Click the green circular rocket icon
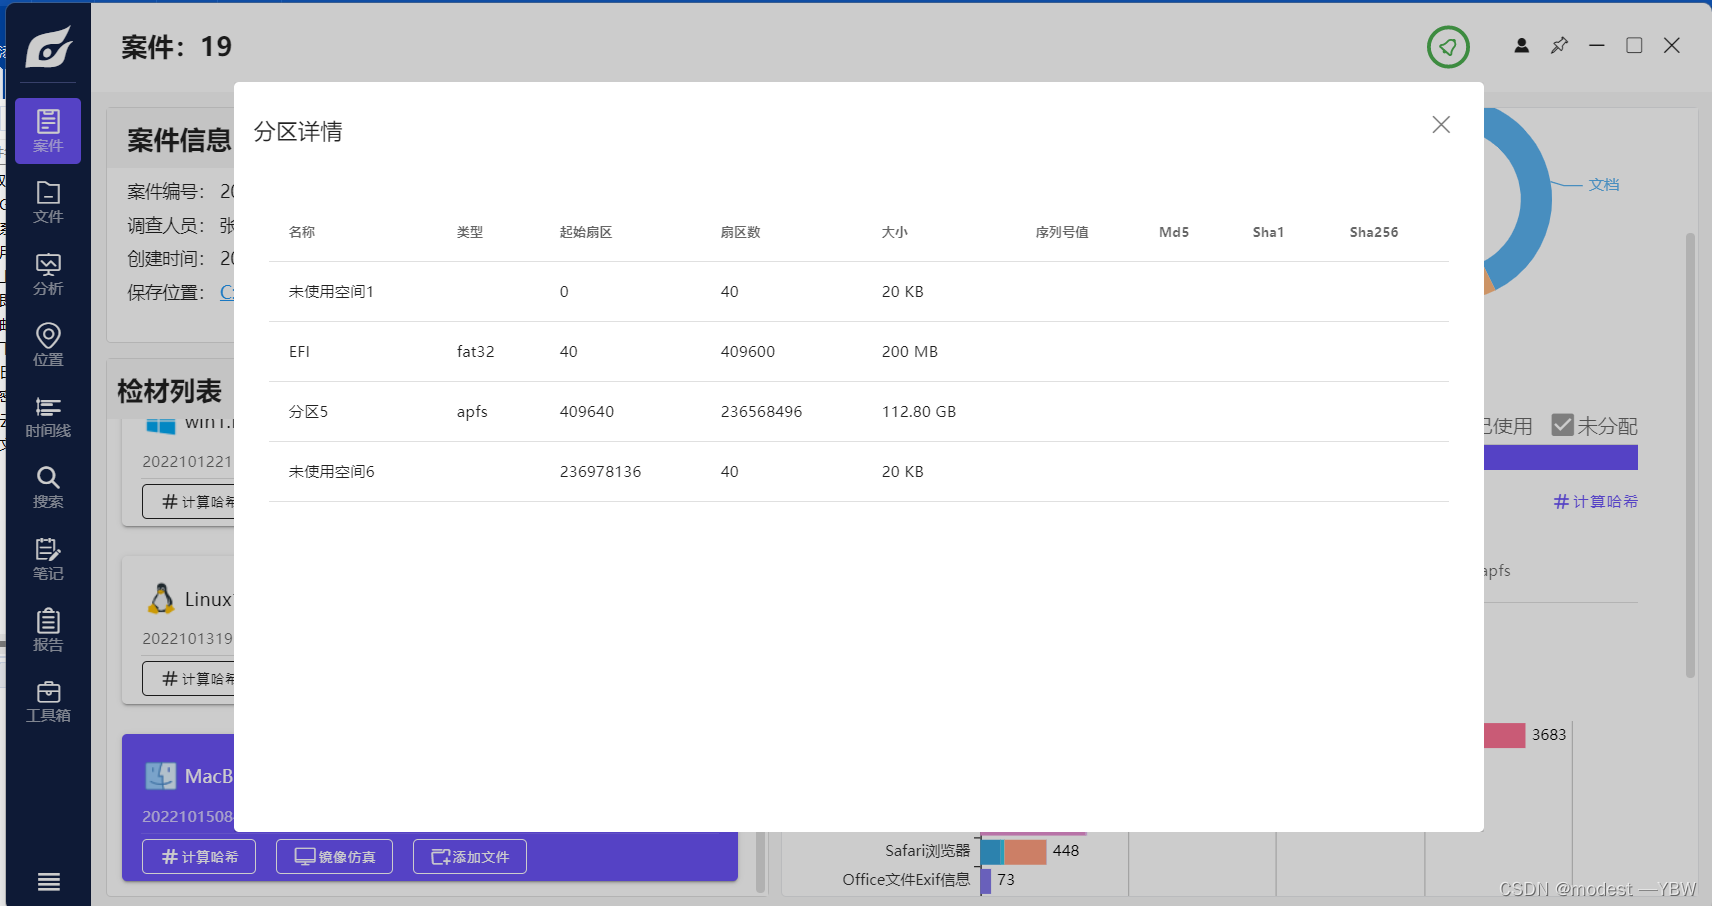The image size is (1712, 906). point(1448,46)
